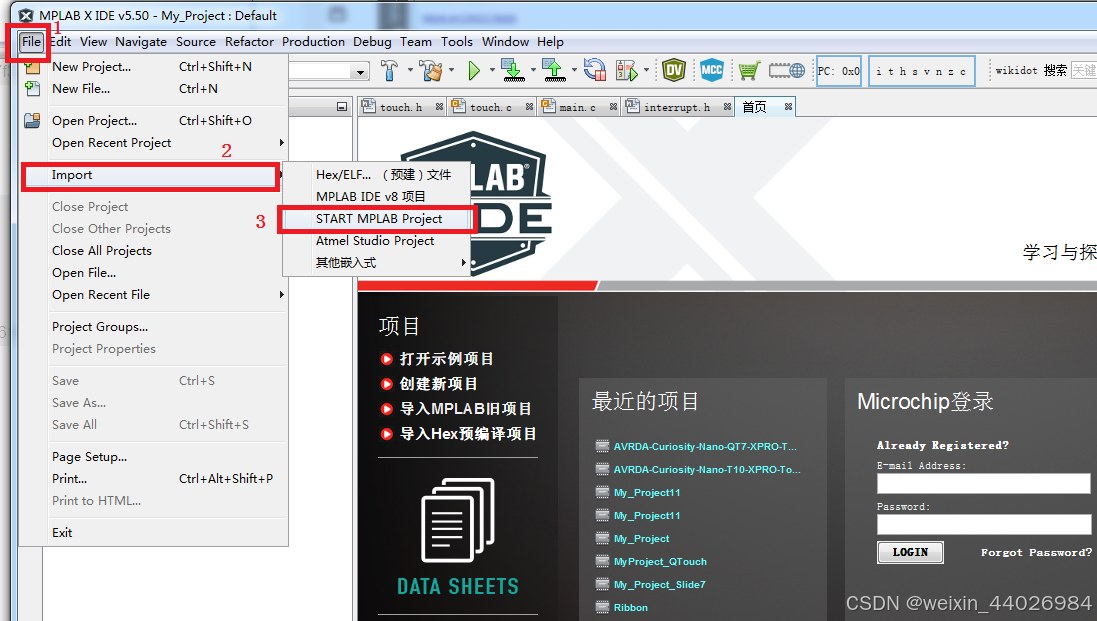Switch to the main.c tab
Image resolution: width=1097 pixels, height=621 pixels.
point(577,107)
